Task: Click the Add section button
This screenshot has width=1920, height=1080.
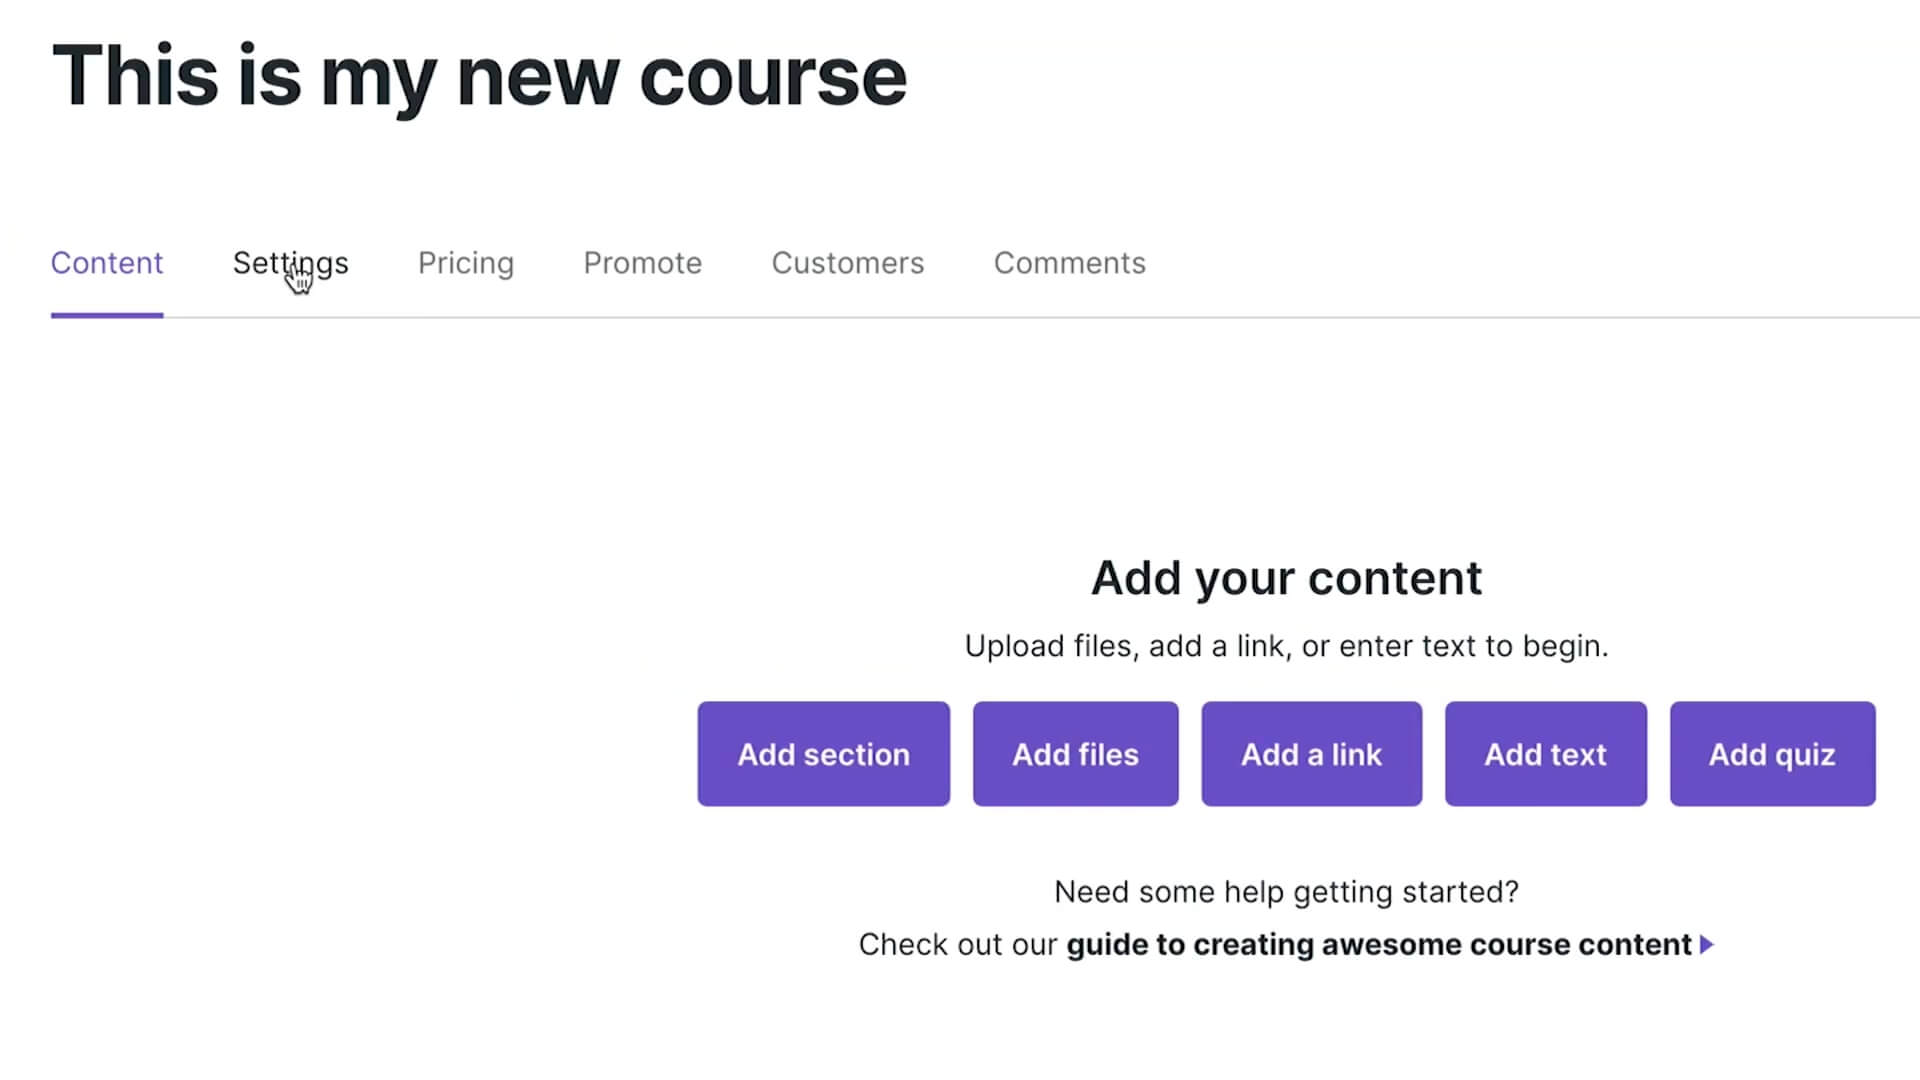Action: click(824, 754)
